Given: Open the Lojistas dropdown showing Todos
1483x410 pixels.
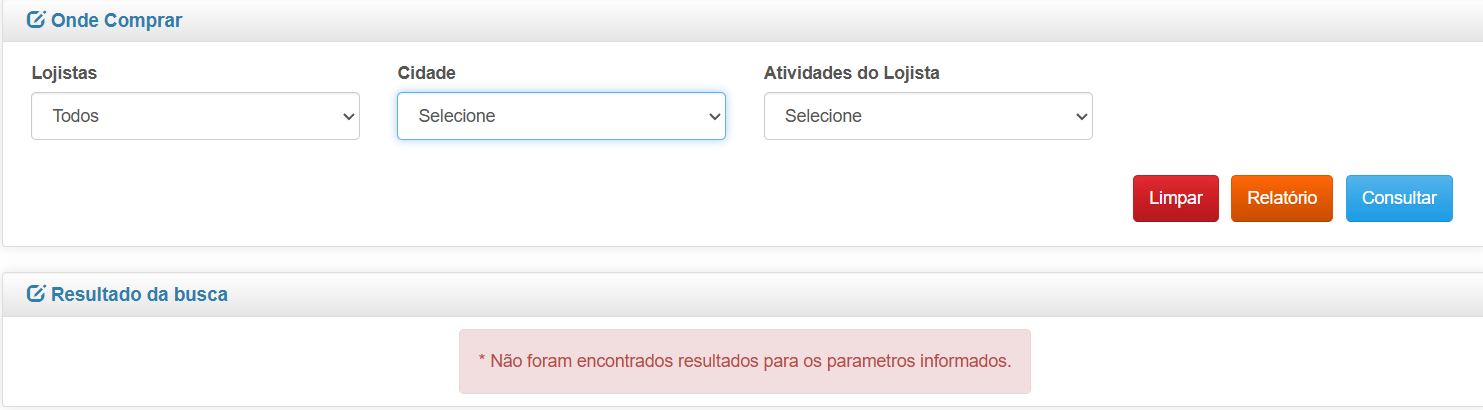Looking at the screenshot, I should [x=195, y=116].
